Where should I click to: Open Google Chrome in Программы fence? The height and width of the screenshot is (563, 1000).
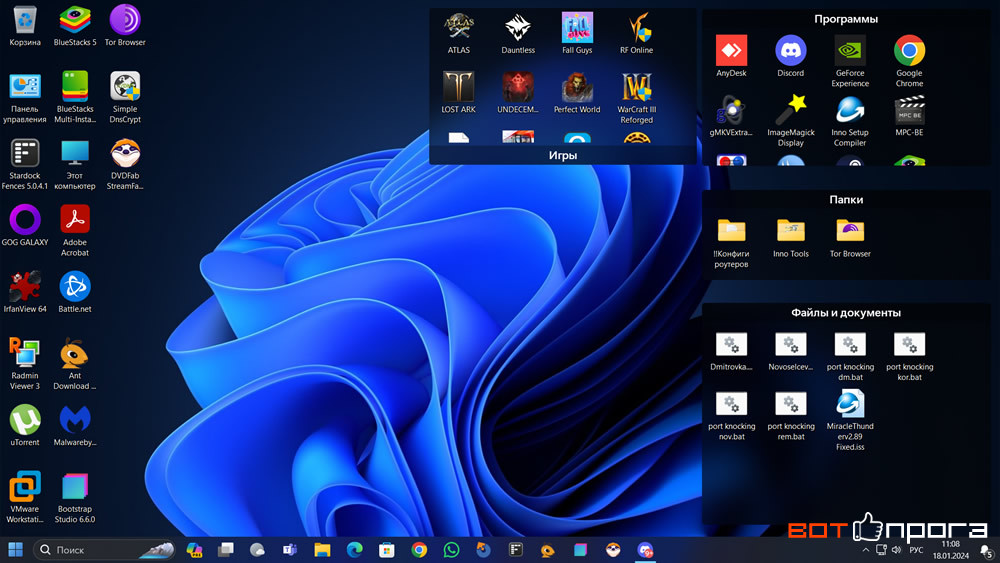pyautogui.click(x=909, y=62)
